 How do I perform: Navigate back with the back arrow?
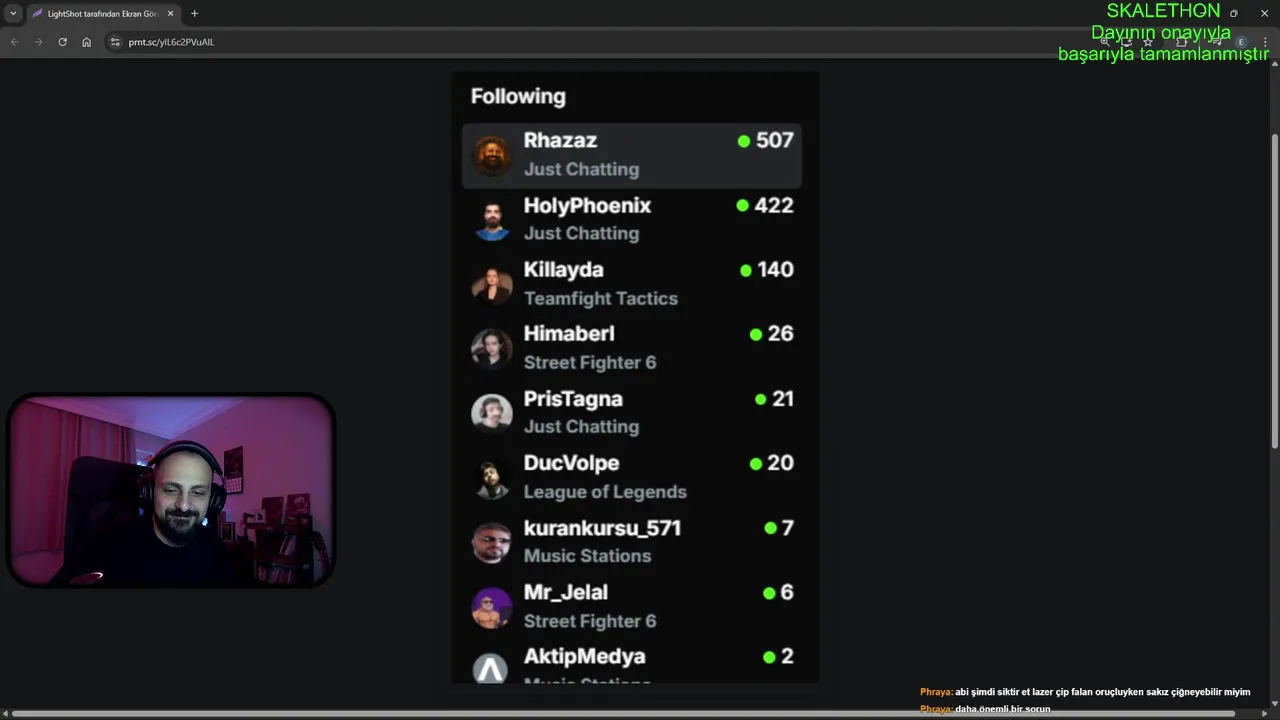tap(14, 42)
